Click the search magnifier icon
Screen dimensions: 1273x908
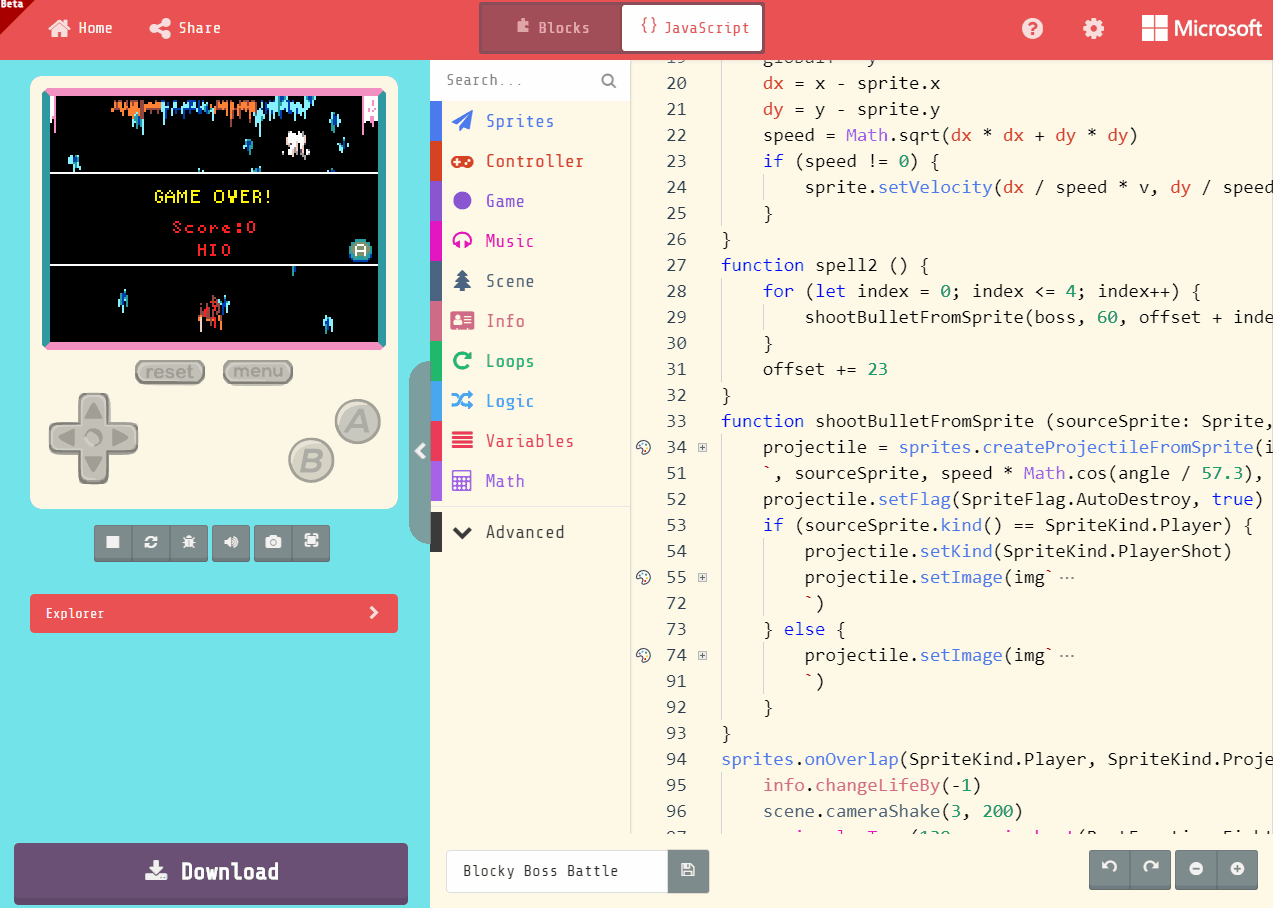pyautogui.click(x=609, y=81)
